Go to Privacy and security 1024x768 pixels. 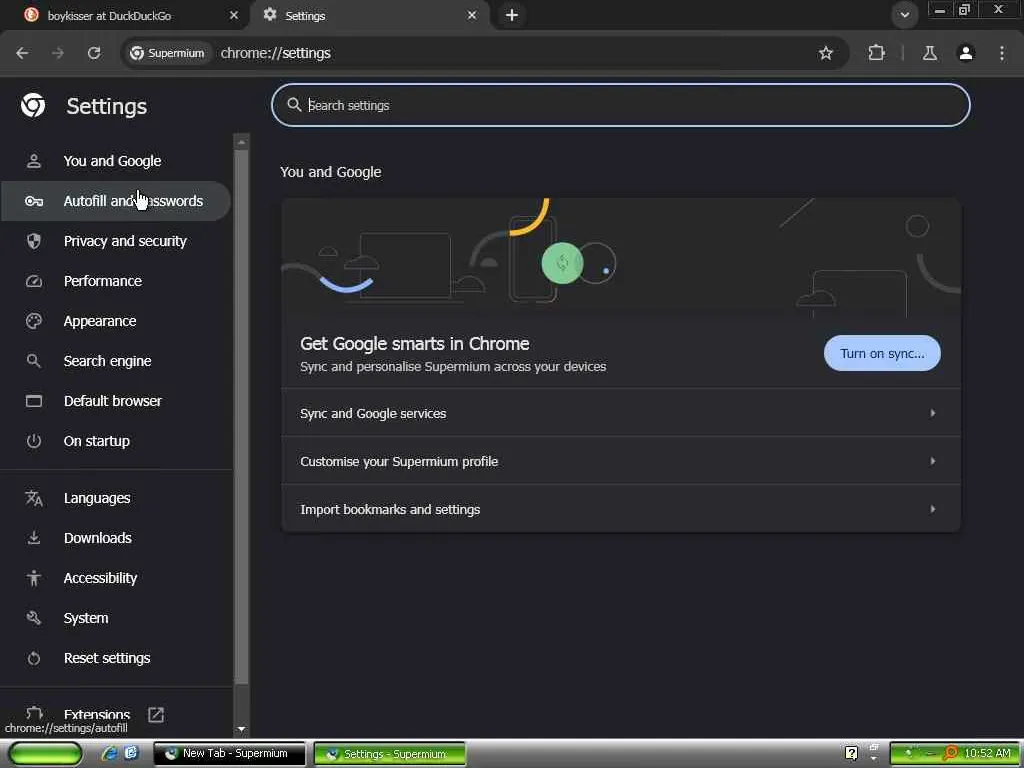pyautogui.click(x=116, y=241)
